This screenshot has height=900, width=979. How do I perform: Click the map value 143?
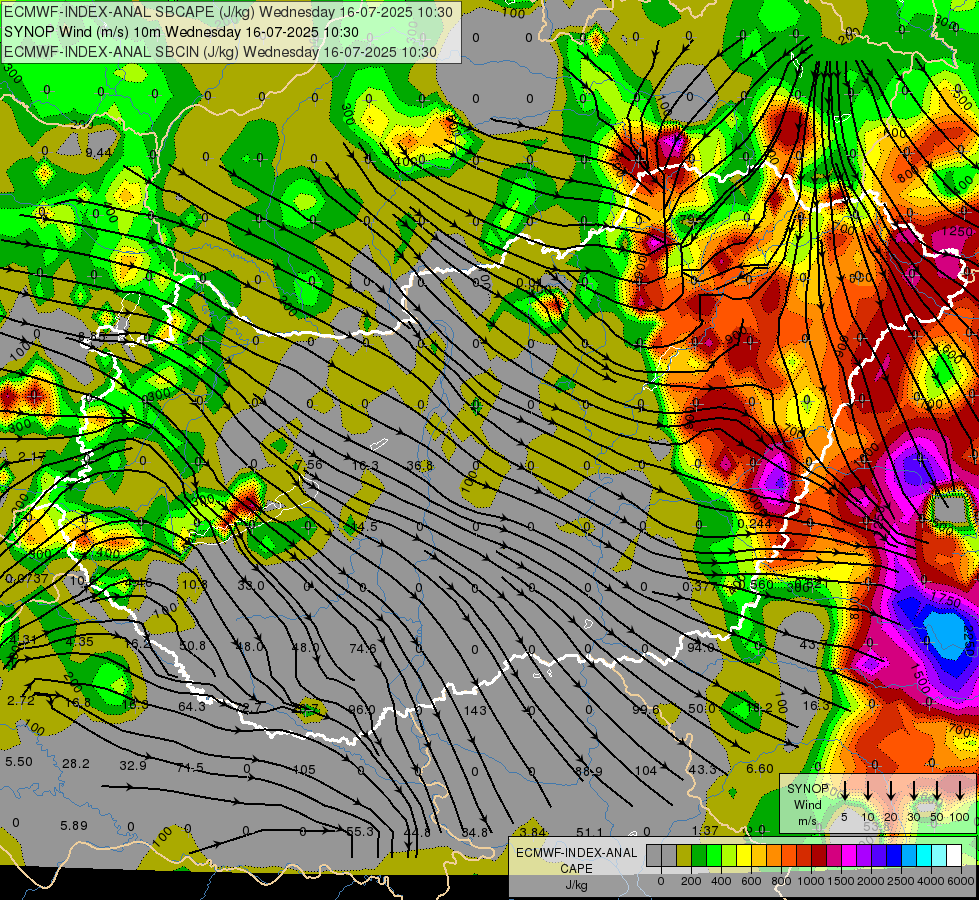(475, 710)
